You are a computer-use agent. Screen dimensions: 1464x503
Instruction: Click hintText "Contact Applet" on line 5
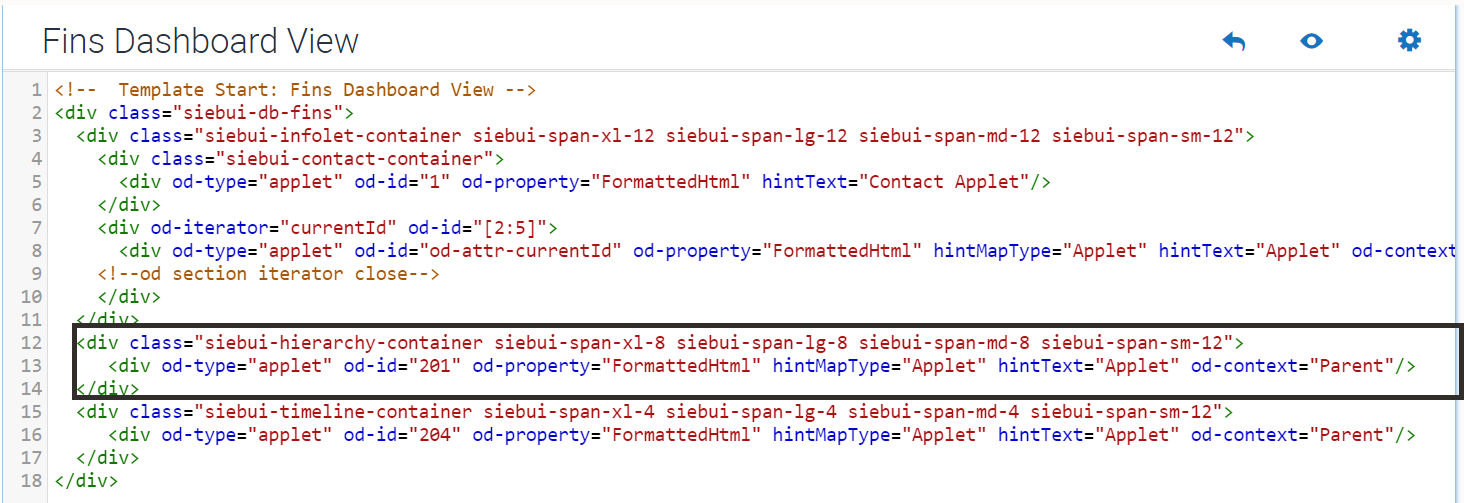944,181
